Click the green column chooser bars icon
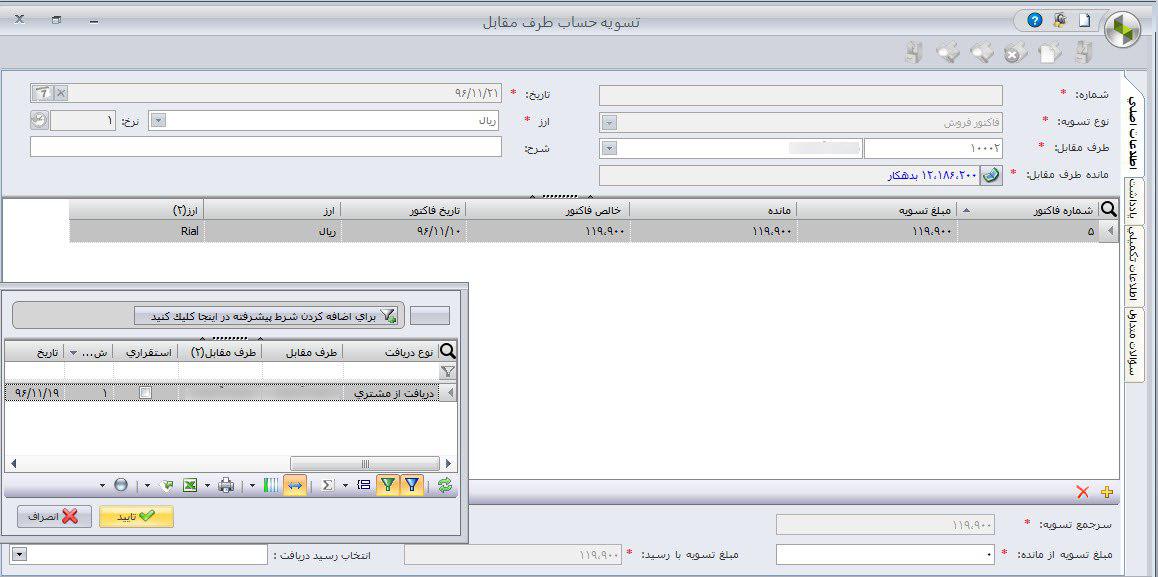 (271, 485)
